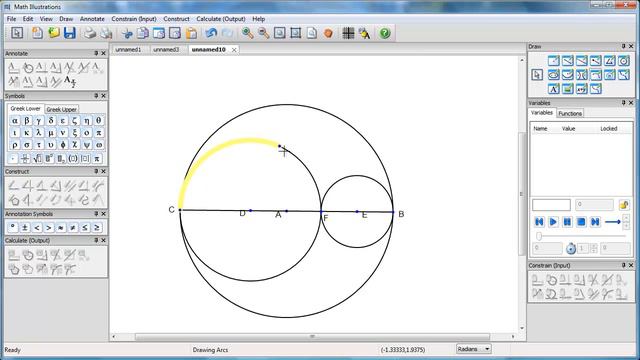The height and width of the screenshot is (360, 640).
Task: Insert lowercase lambda symbol
Action: 38,133
